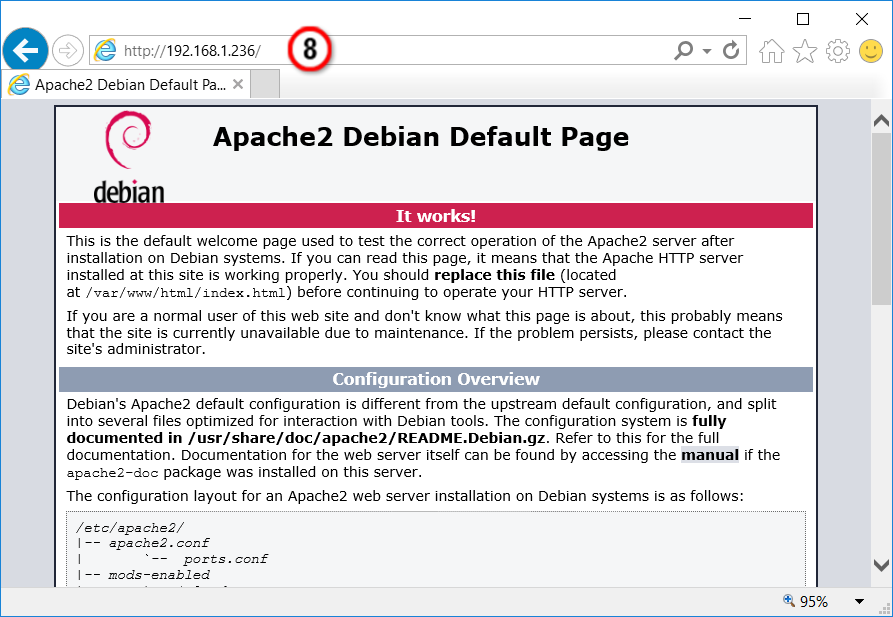Select the Apache2 Debian Default Page tab
Viewport: 893px width, 617px height.
tap(126, 84)
